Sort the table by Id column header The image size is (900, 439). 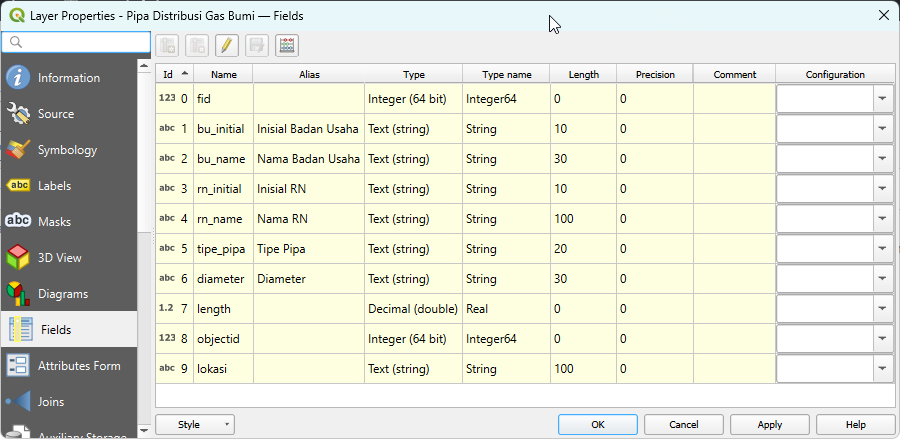174,74
